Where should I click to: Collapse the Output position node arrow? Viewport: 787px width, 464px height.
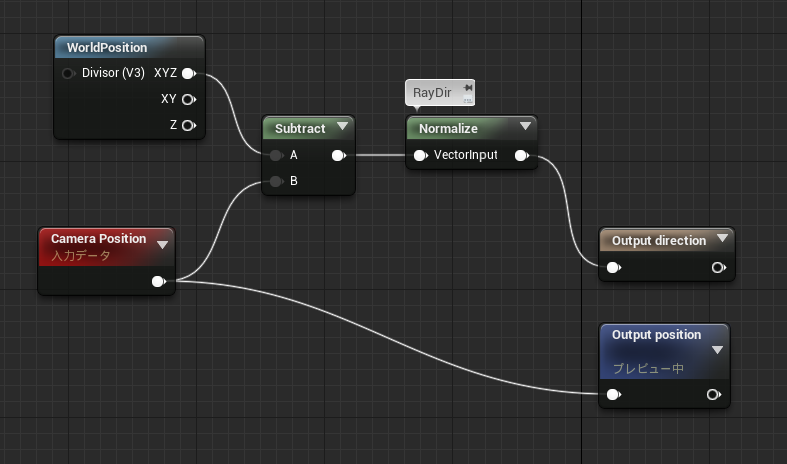point(717,350)
